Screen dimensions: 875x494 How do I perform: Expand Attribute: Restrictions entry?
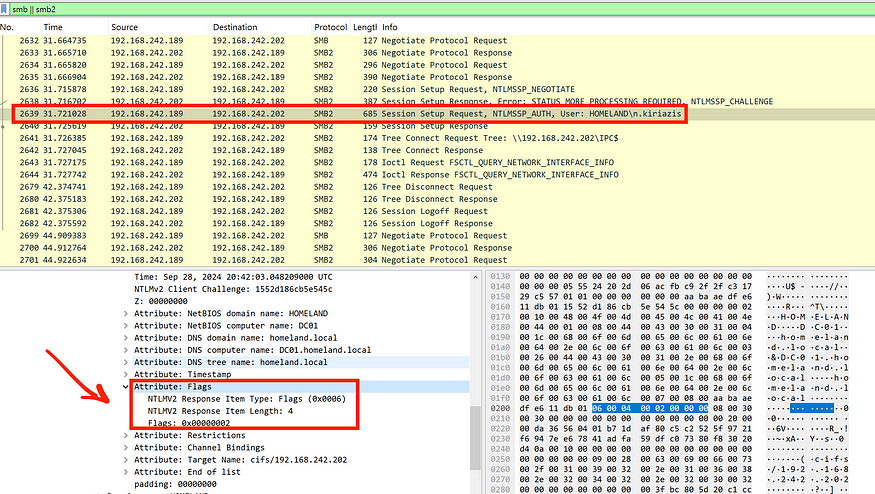coord(126,435)
